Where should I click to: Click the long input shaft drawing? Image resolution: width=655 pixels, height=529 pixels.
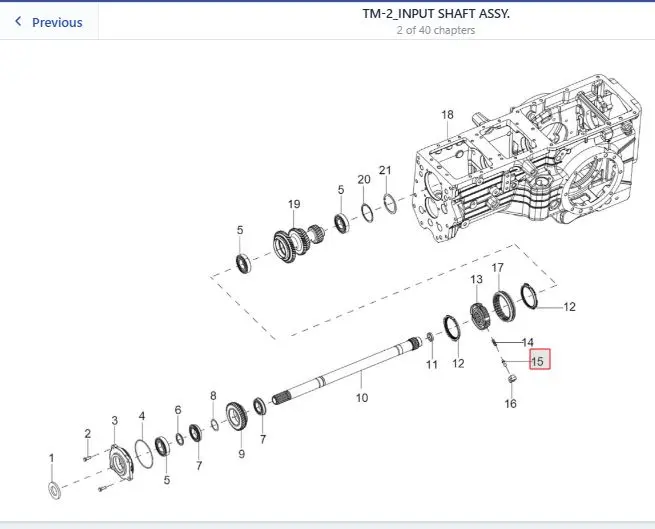(x=347, y=370)
